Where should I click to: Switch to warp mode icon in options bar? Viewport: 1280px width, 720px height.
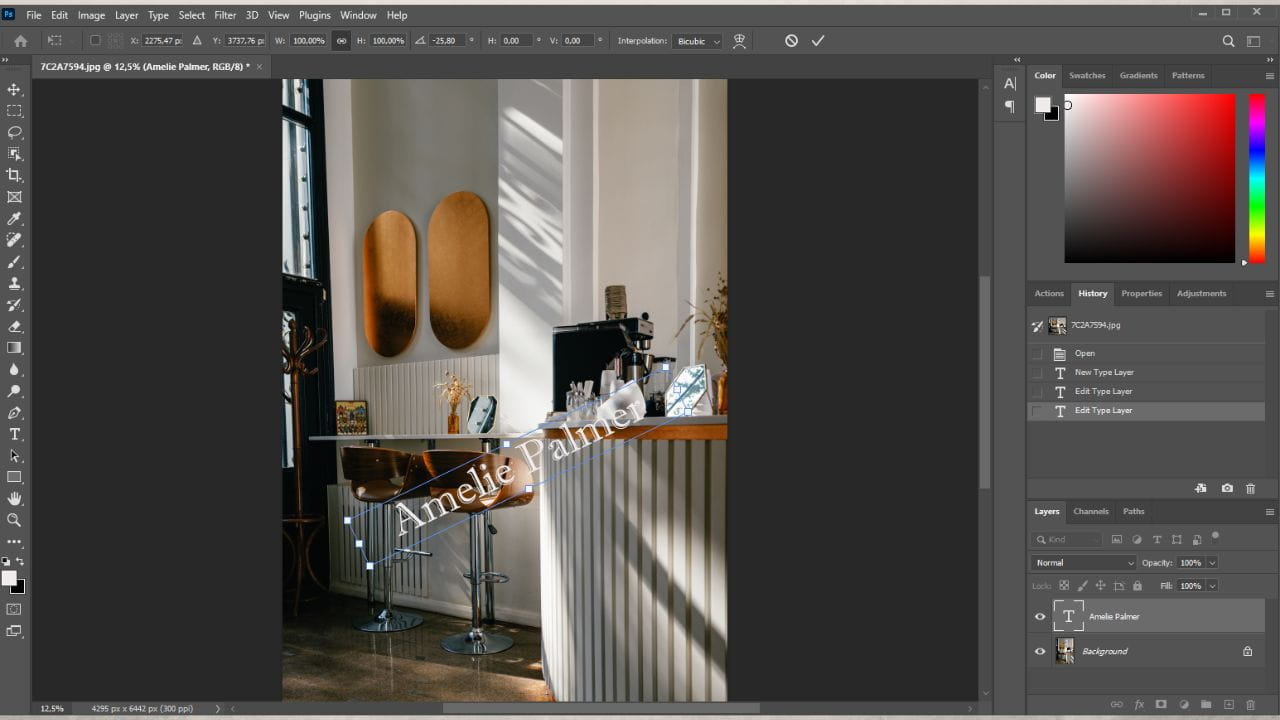point(740,41)
